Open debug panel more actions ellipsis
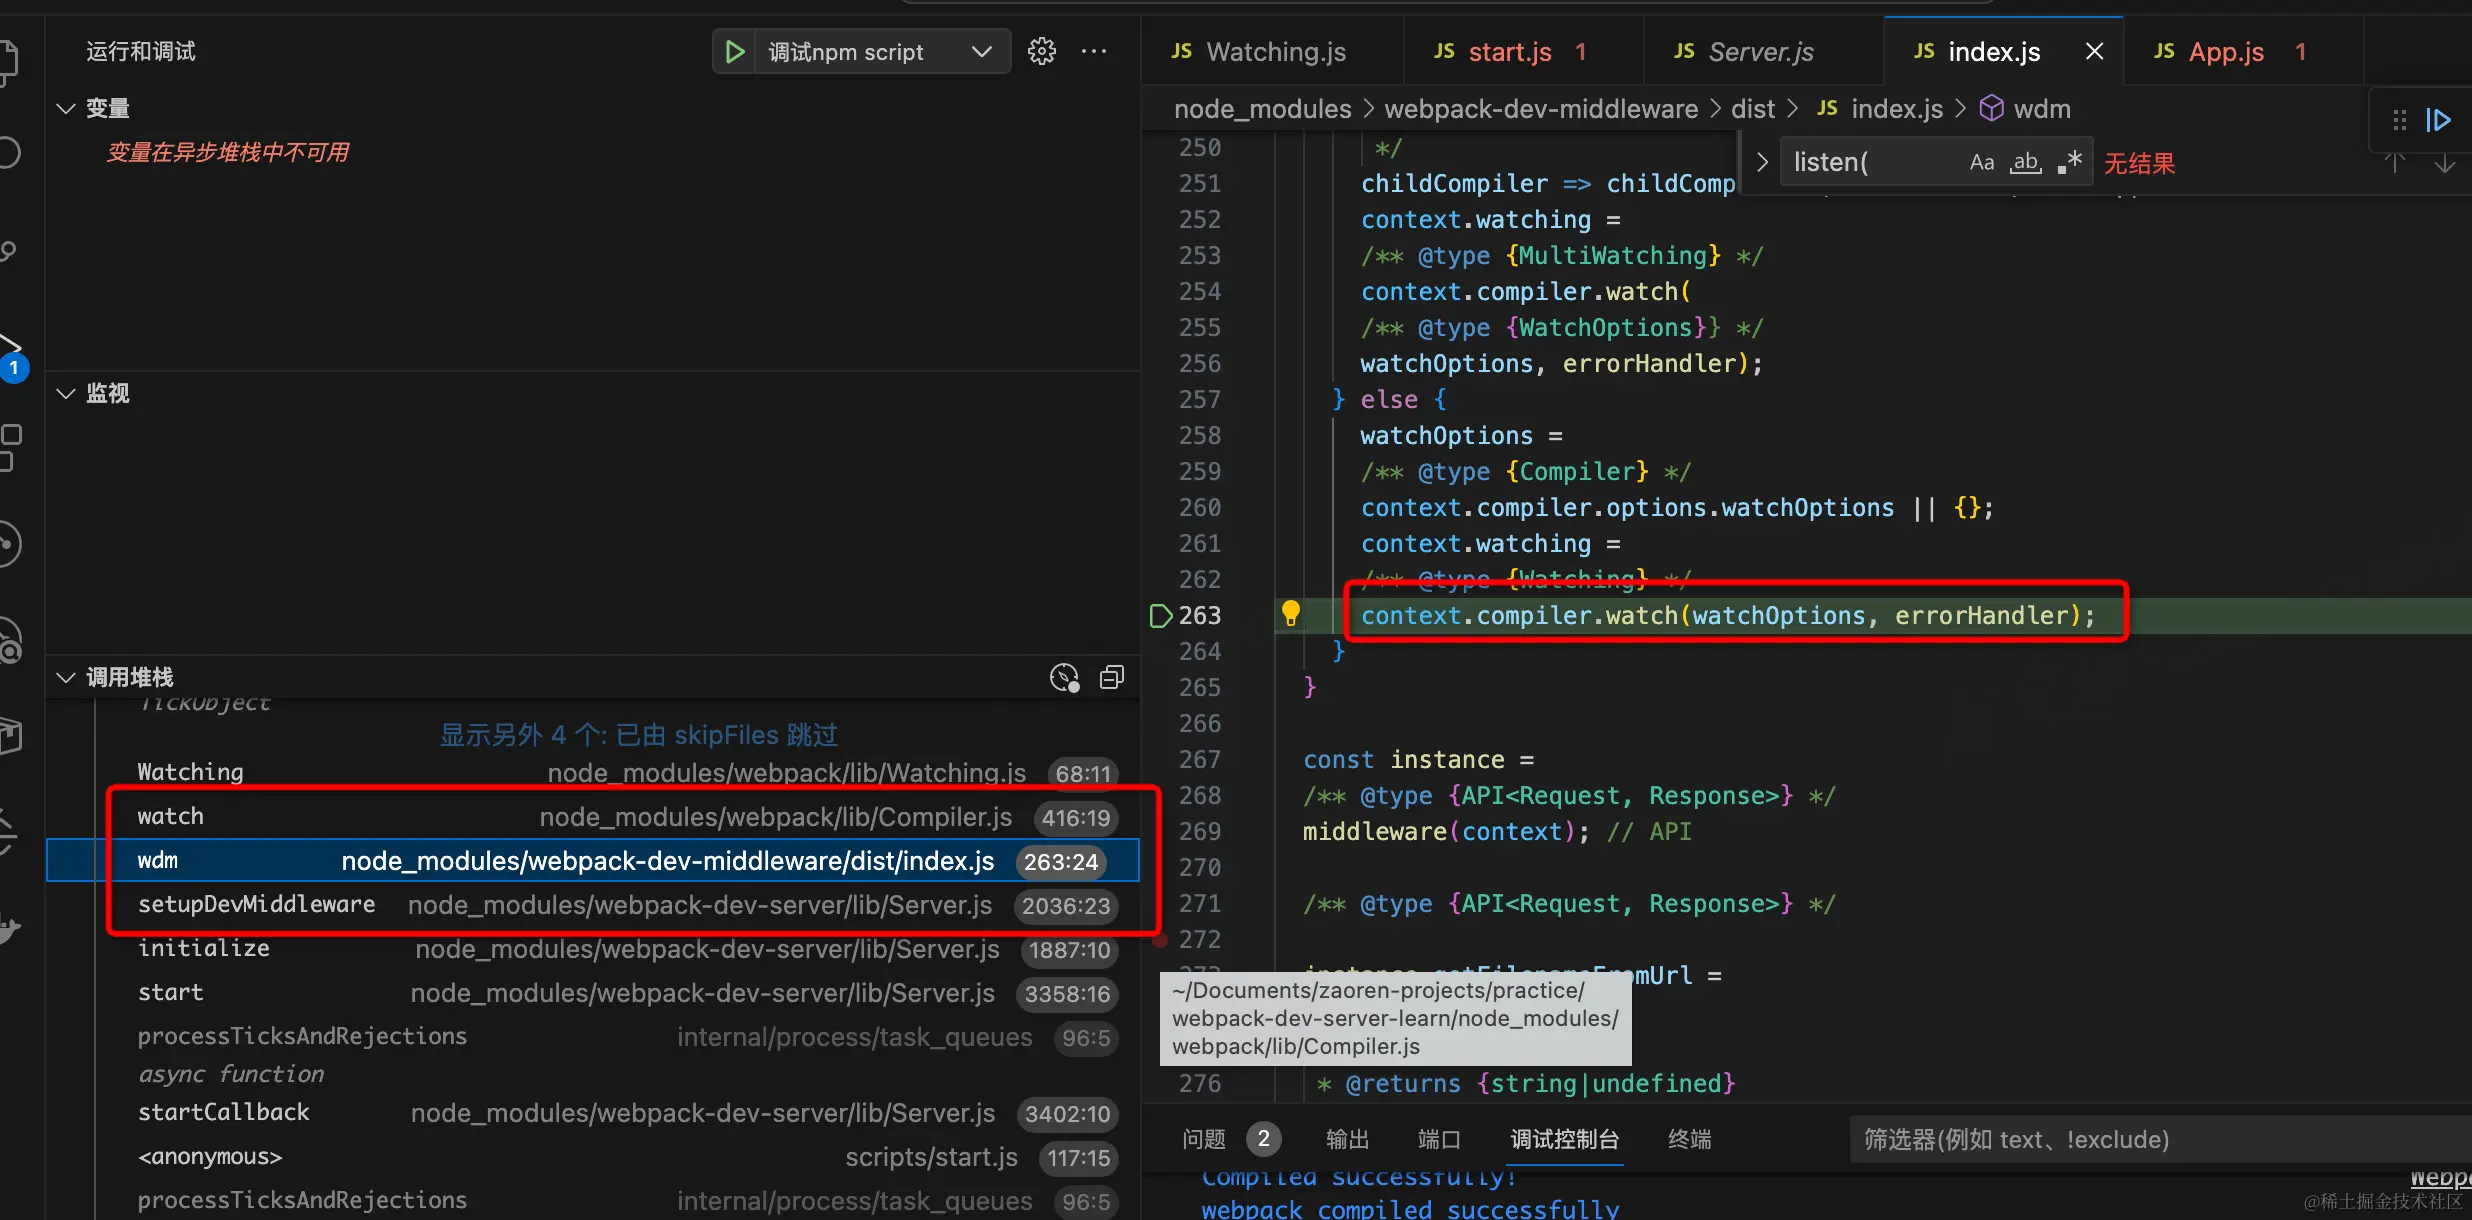Screen dimensions: 2472x1220 click(x=1094, y=52)
